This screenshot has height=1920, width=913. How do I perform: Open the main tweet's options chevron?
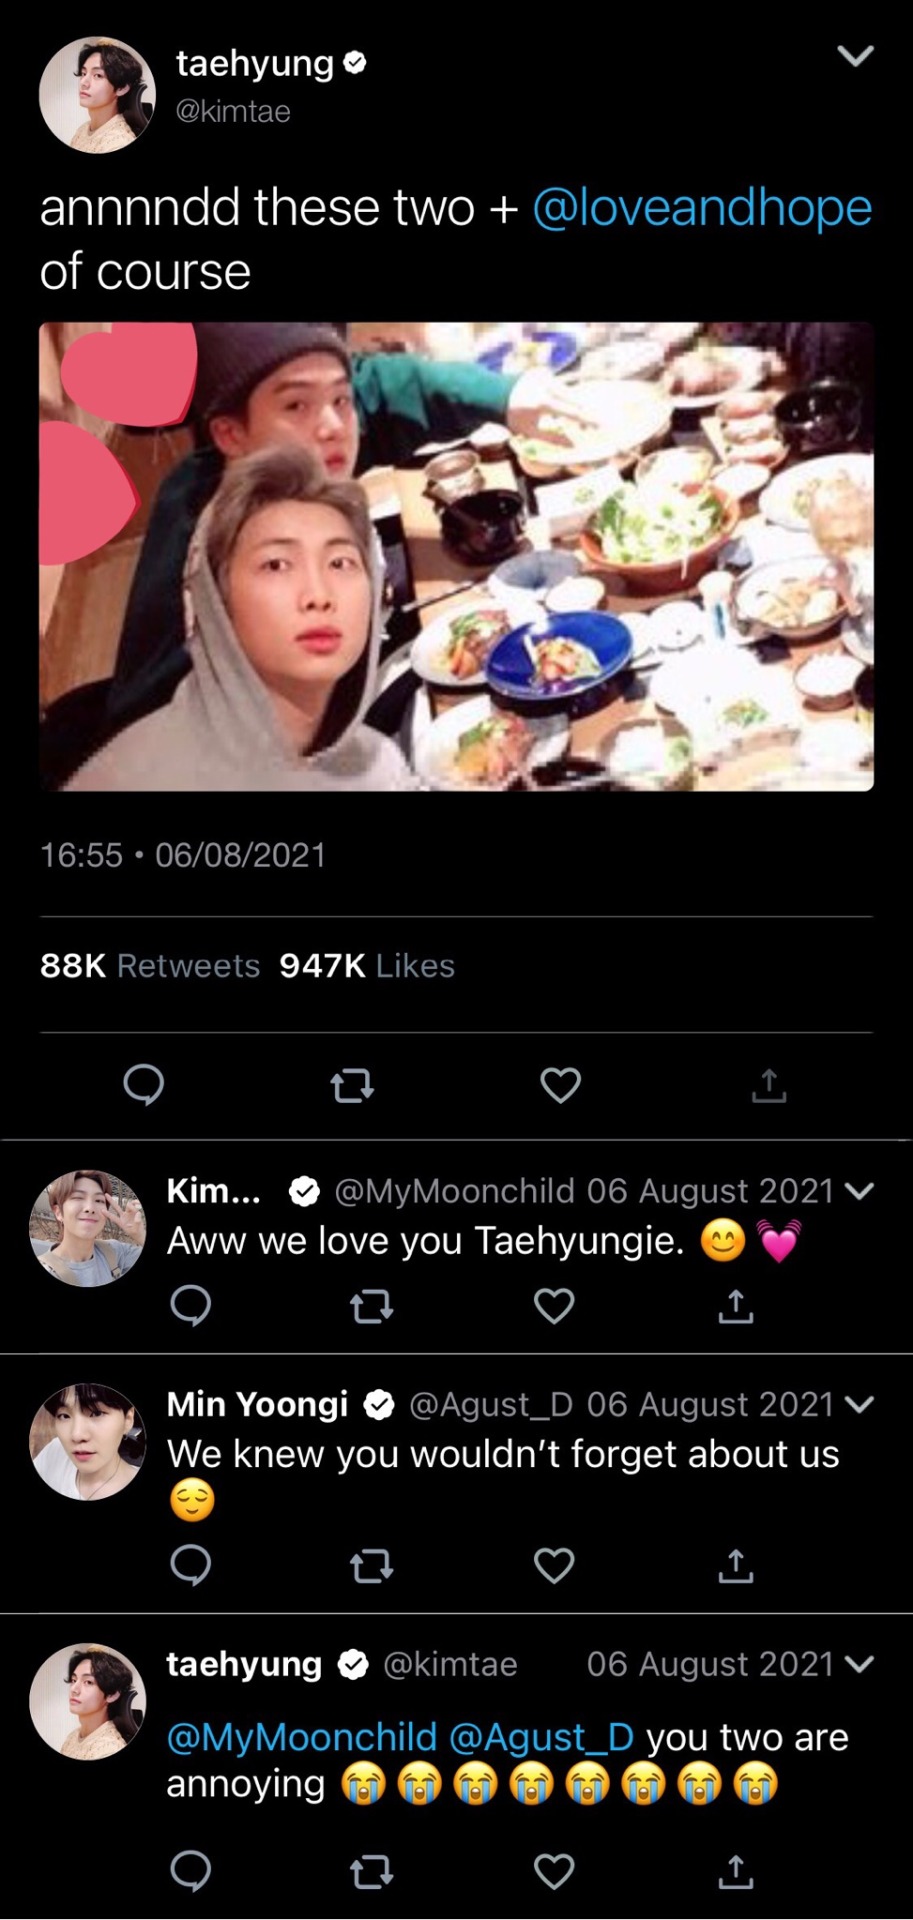click(x=855, y=56)
